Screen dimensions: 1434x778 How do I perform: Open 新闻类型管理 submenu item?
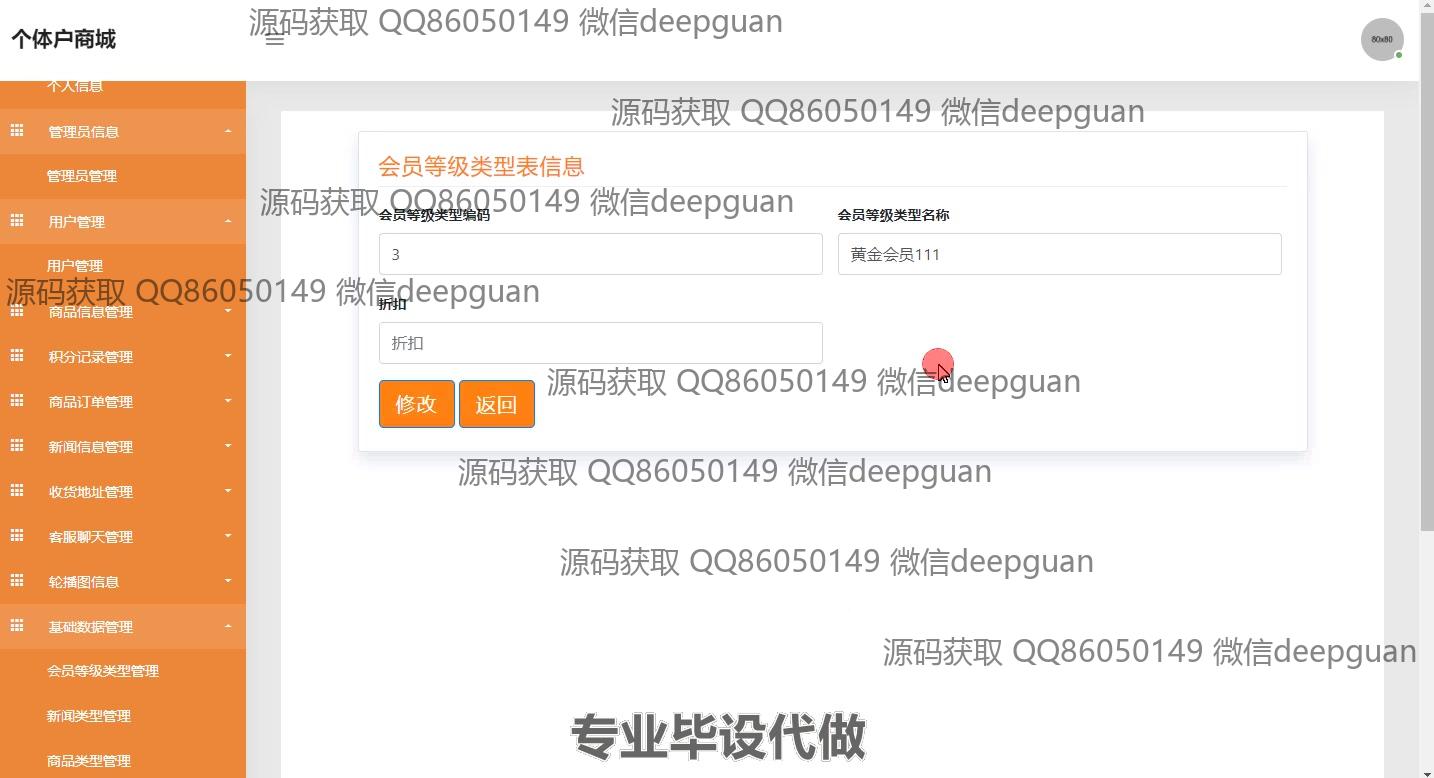89,716
